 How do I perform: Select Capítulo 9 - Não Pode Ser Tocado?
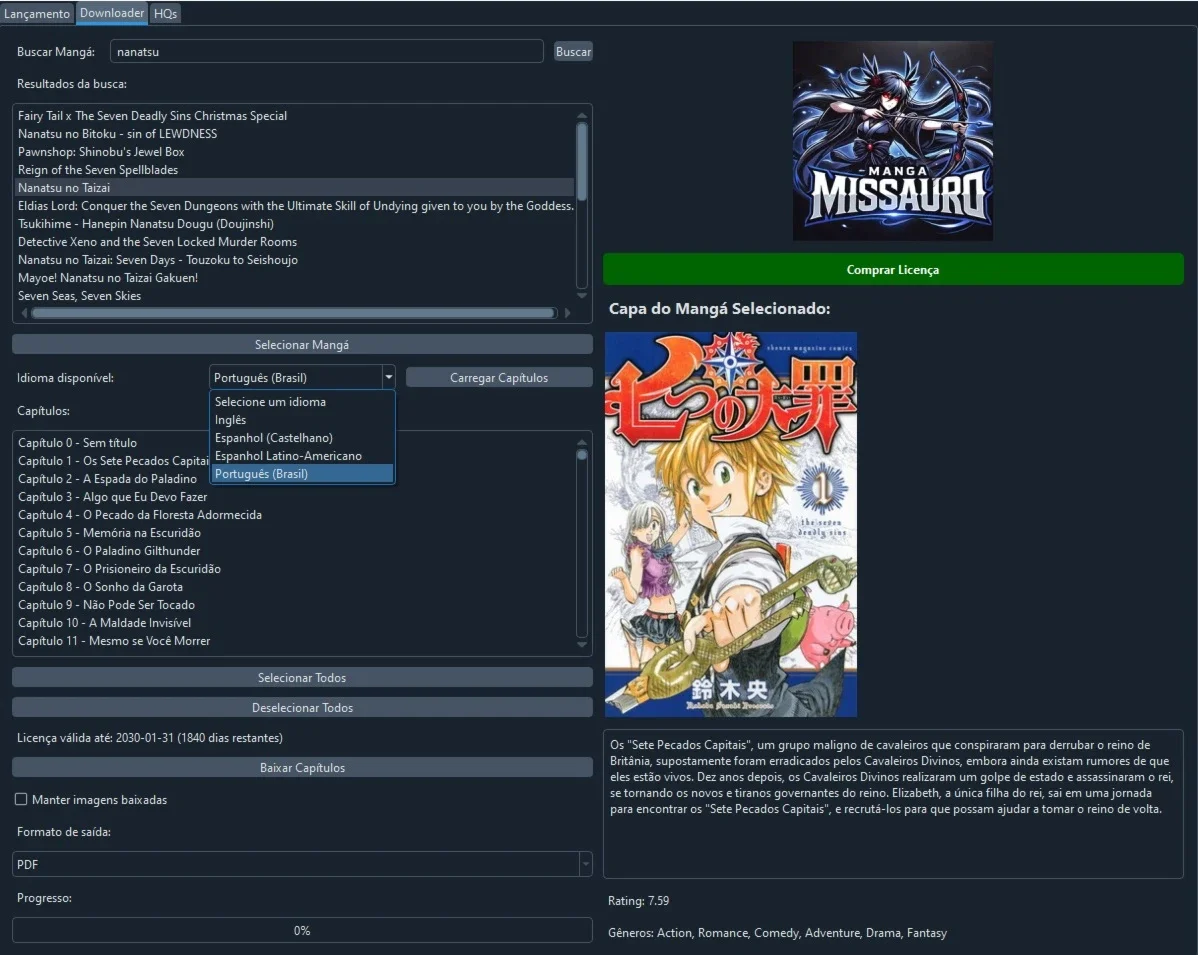tap(295, 604)
